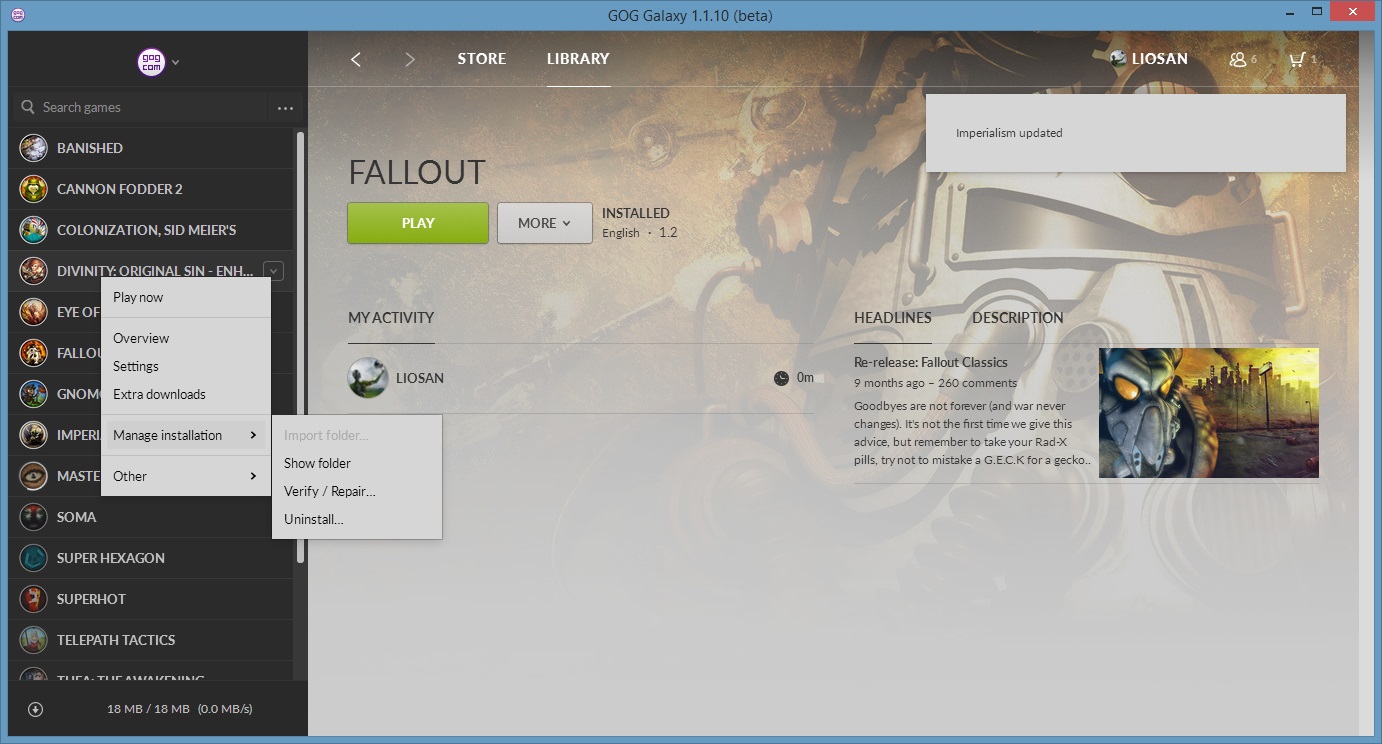This screenshot has width=1382, height=744.
Task: Select the Banished game icon
Action: pyautogui.click(x=33, y=148)
